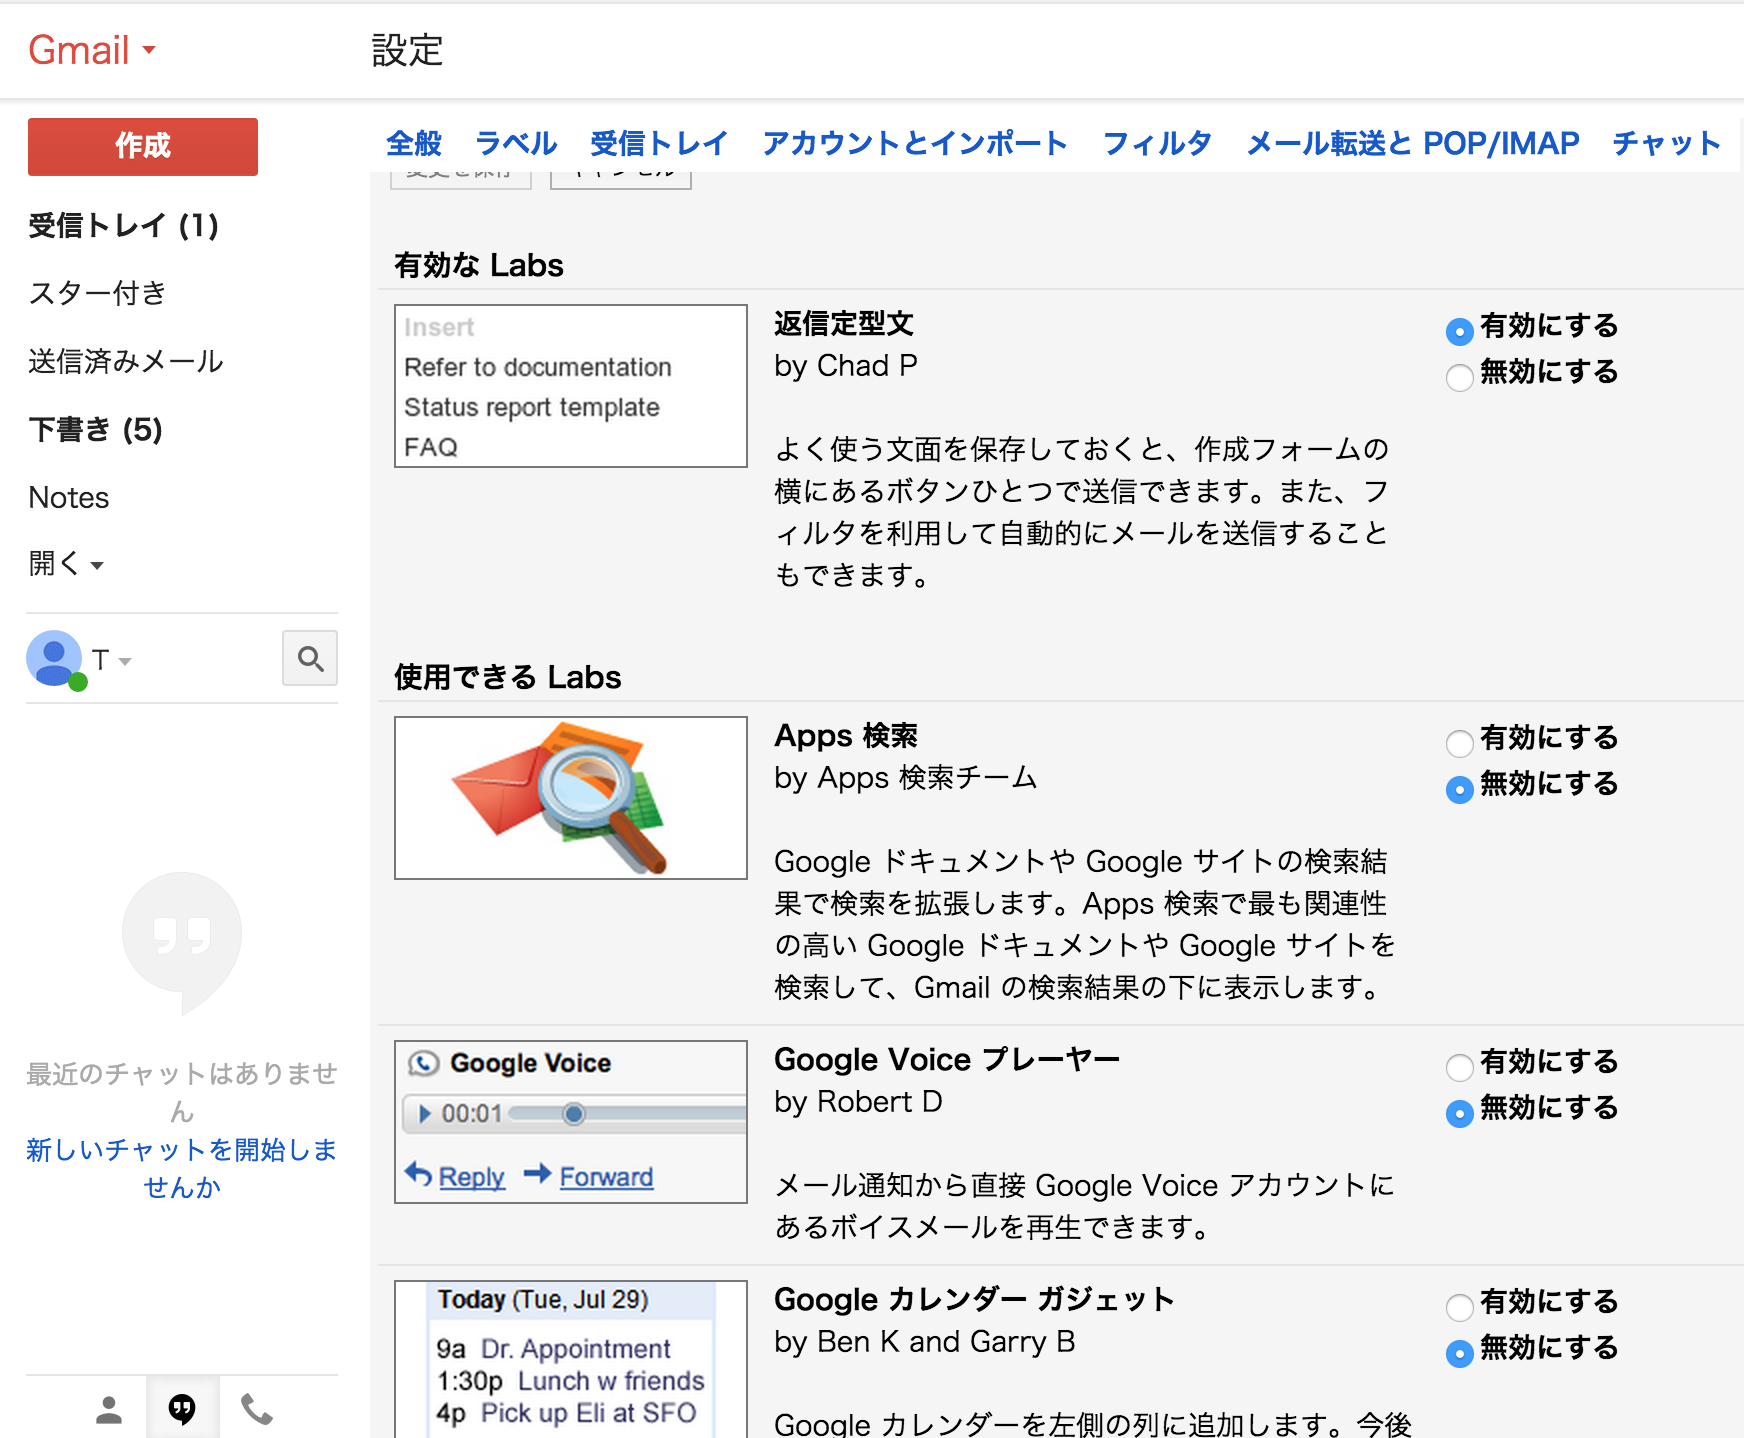The height and width of the screenshot is (1438, 1744).
Task: Enable the Apps 検索 lab
Action: [x=1460, y=743]
